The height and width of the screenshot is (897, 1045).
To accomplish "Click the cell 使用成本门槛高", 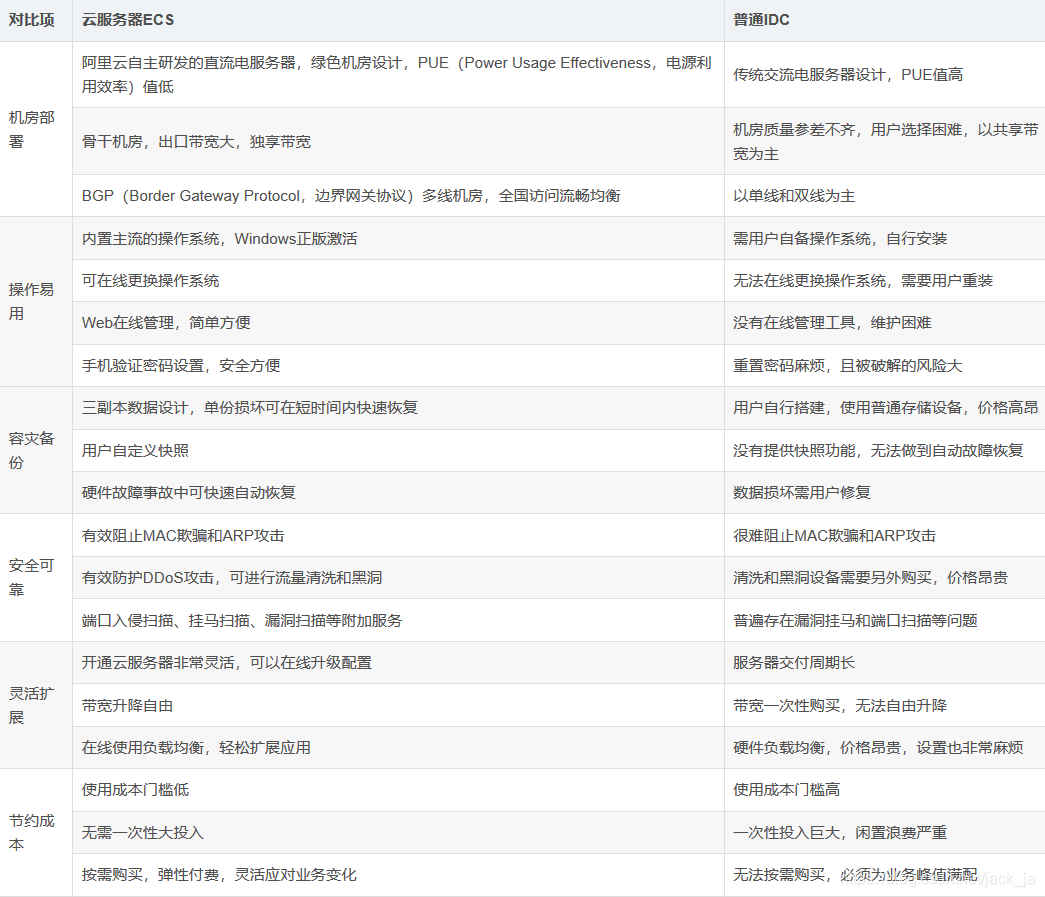I will pyautogui.click(x=885, y=790).
